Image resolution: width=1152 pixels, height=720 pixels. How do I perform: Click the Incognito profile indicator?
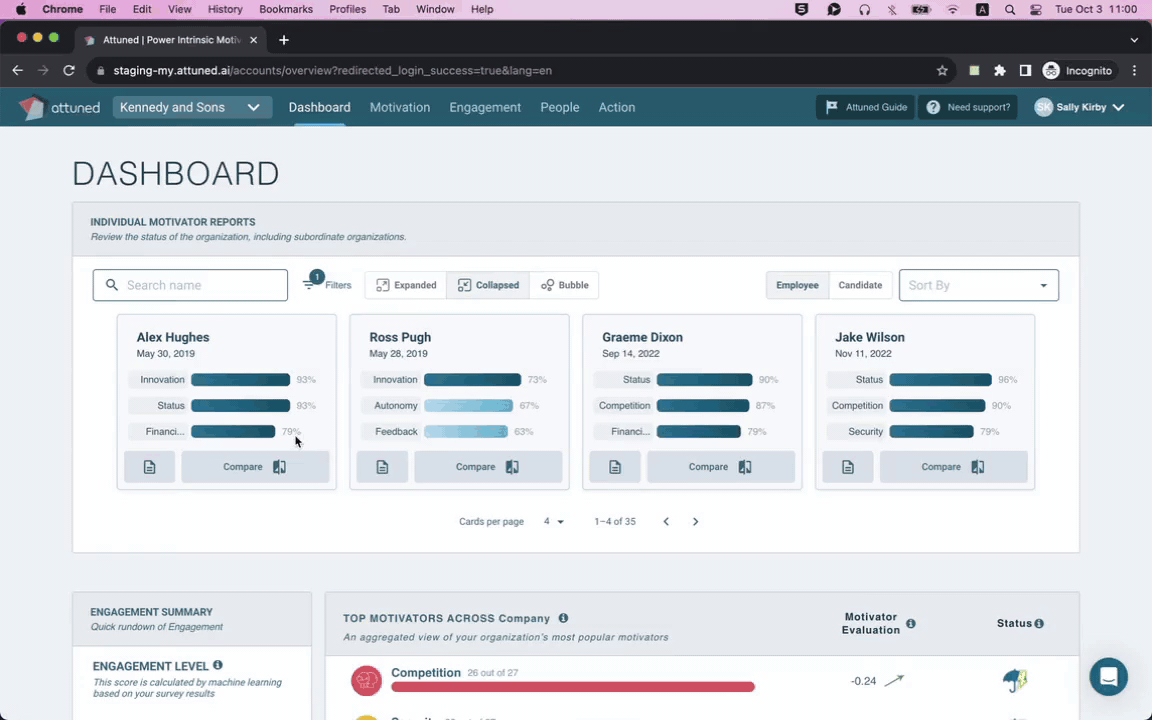[1078, 71]
